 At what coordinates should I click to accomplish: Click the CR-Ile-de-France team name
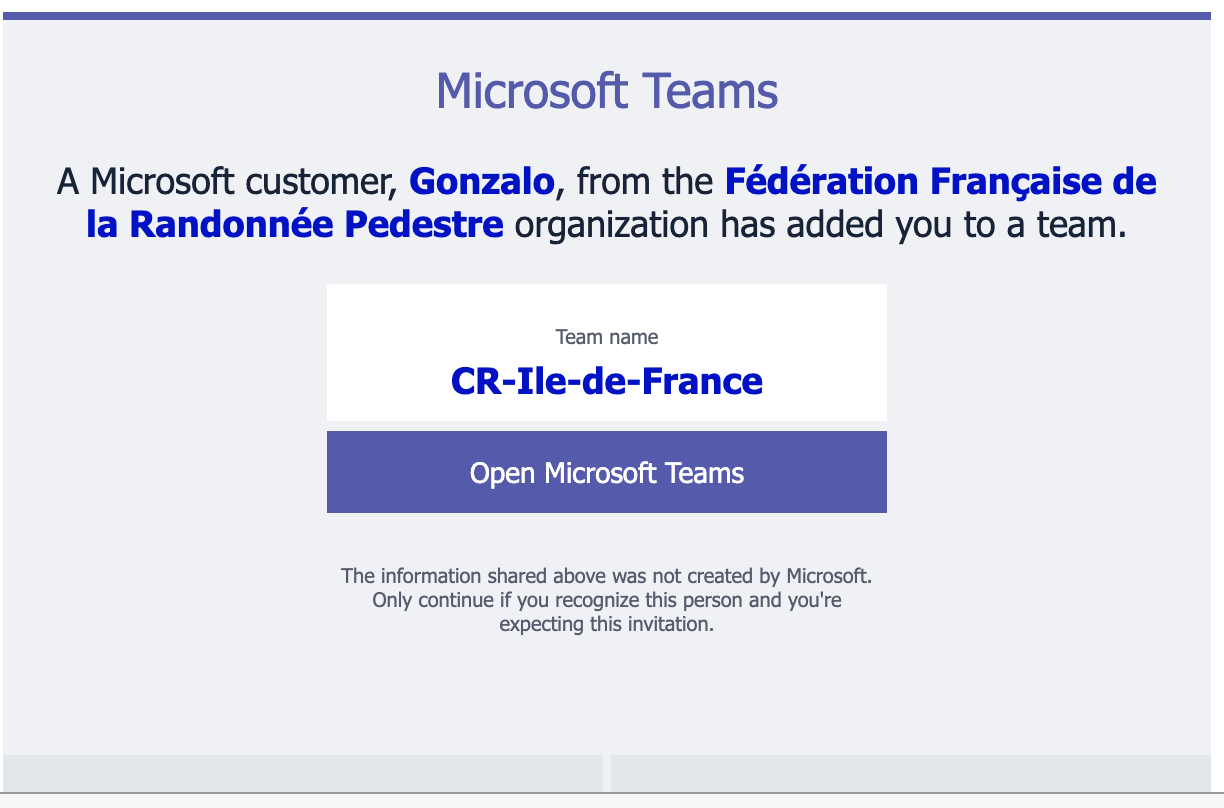[x=606, y=381]
